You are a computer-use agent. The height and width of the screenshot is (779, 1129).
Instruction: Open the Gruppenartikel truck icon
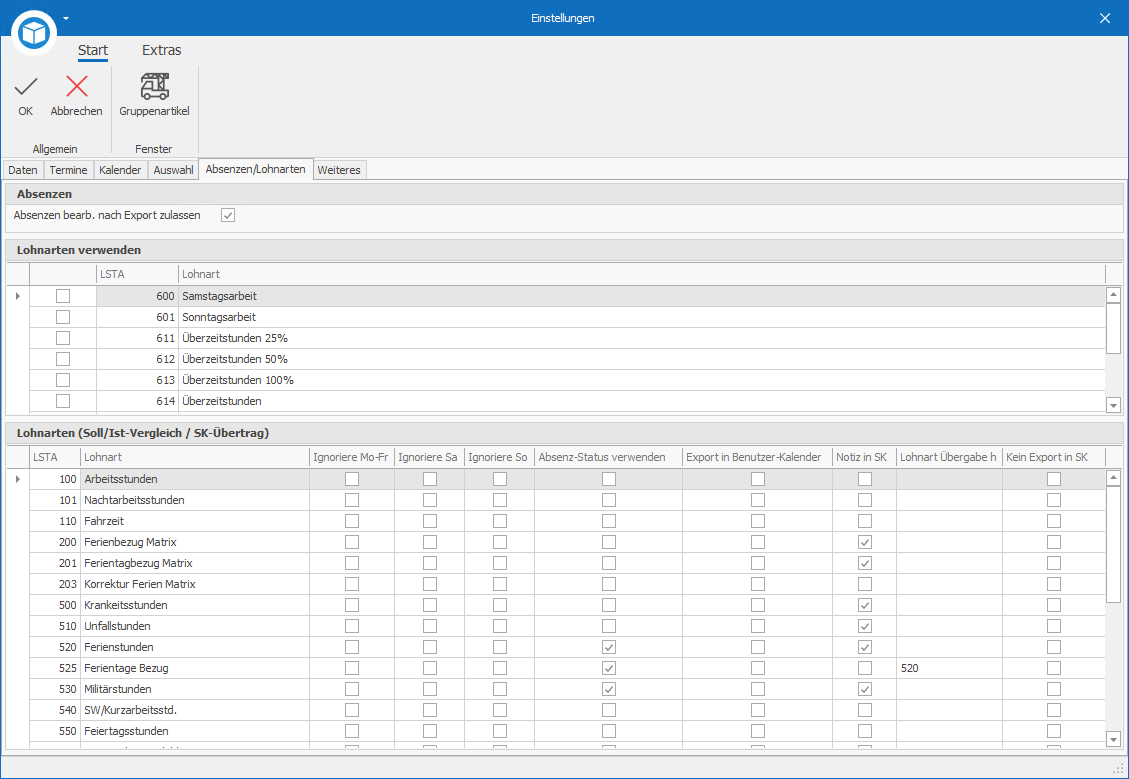click(154, 86)
